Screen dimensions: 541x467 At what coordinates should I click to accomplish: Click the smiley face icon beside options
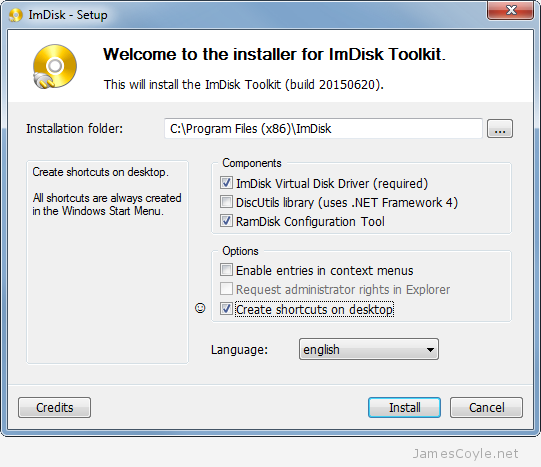[x=200, y=308]
